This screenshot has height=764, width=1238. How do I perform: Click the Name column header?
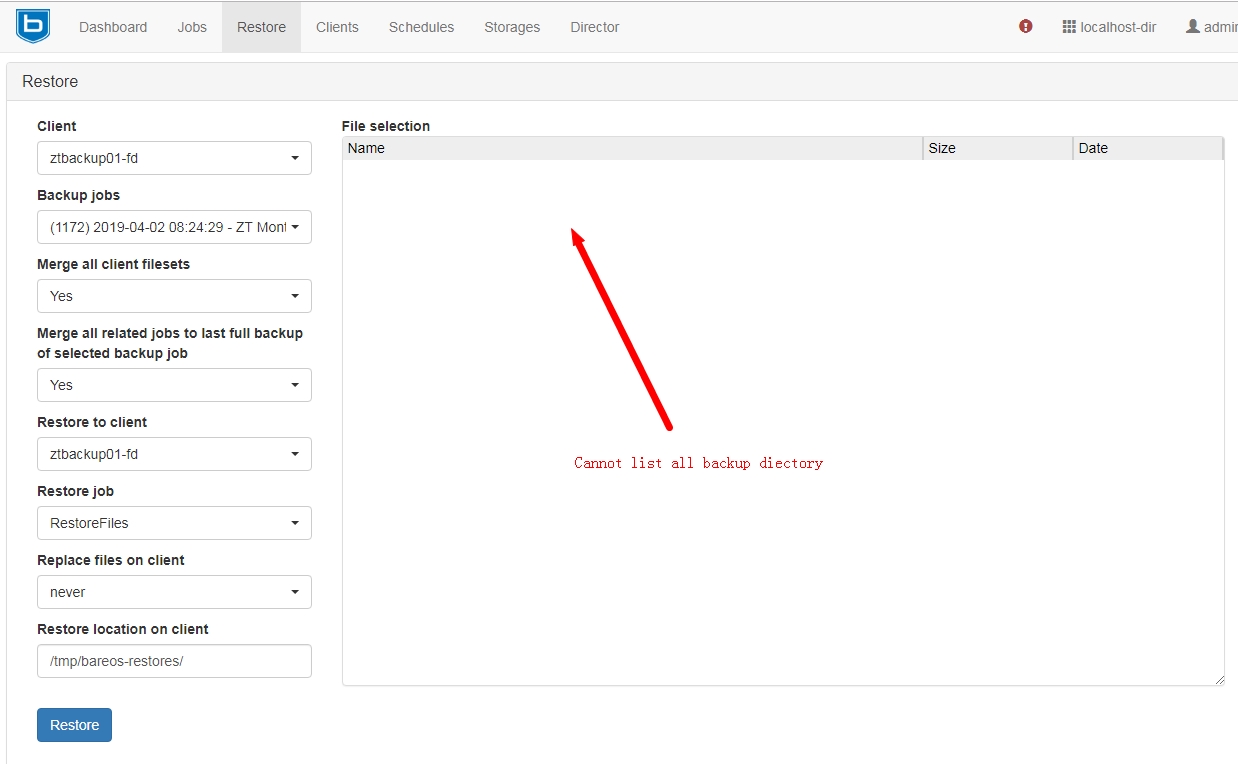pos(632,148)
